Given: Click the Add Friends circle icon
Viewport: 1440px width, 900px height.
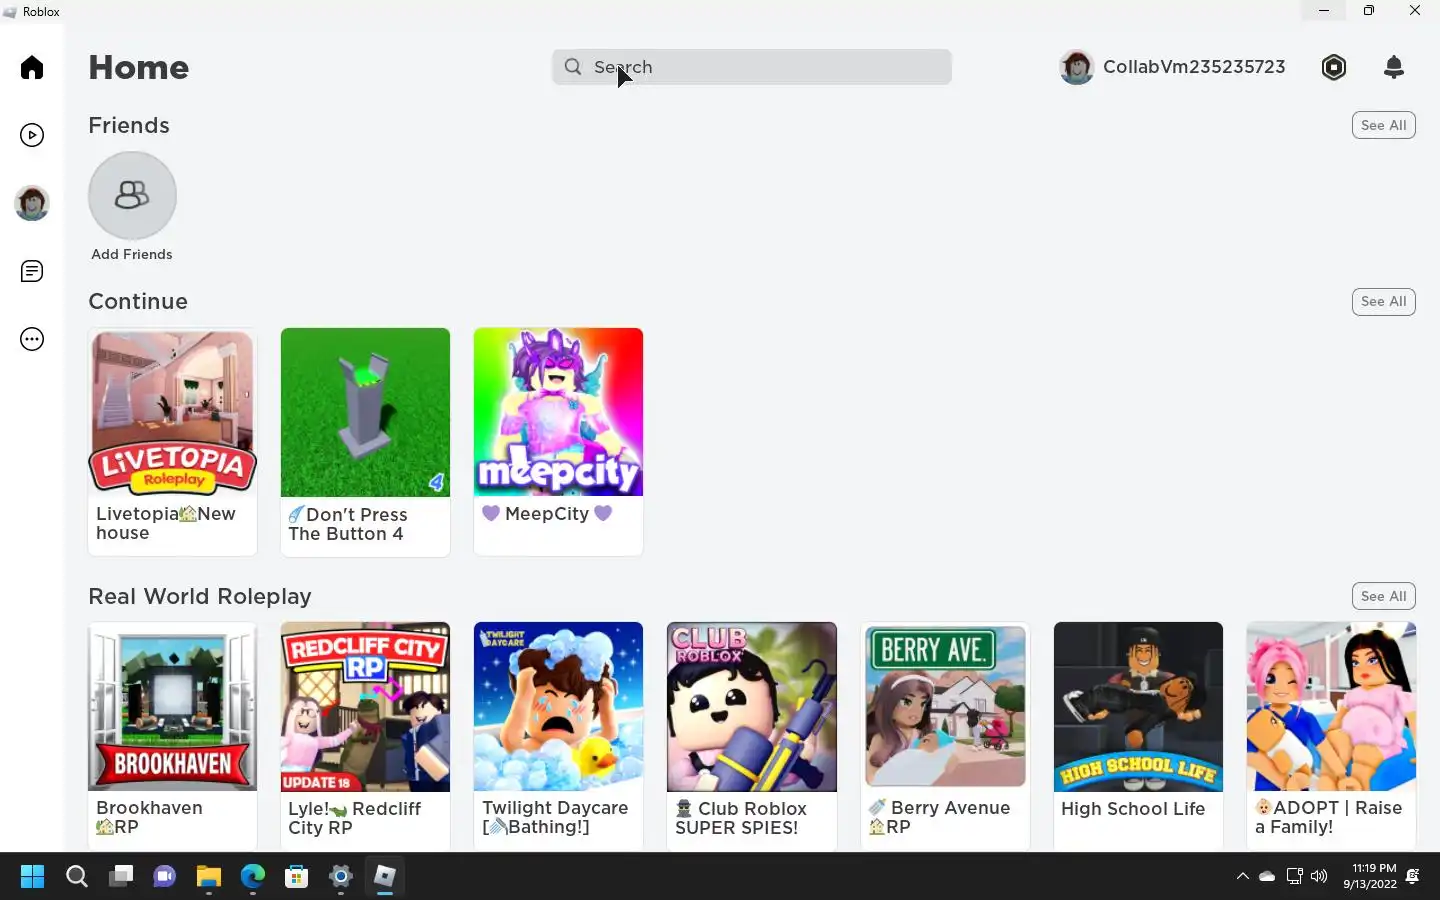Looking at the screenshot, I should (x=132, y=195).
